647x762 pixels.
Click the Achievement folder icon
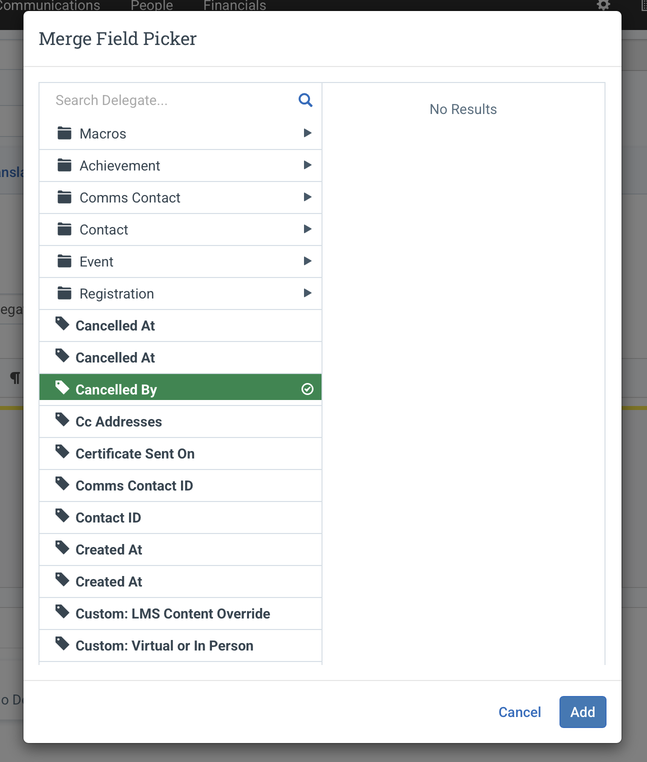[64, 165]
